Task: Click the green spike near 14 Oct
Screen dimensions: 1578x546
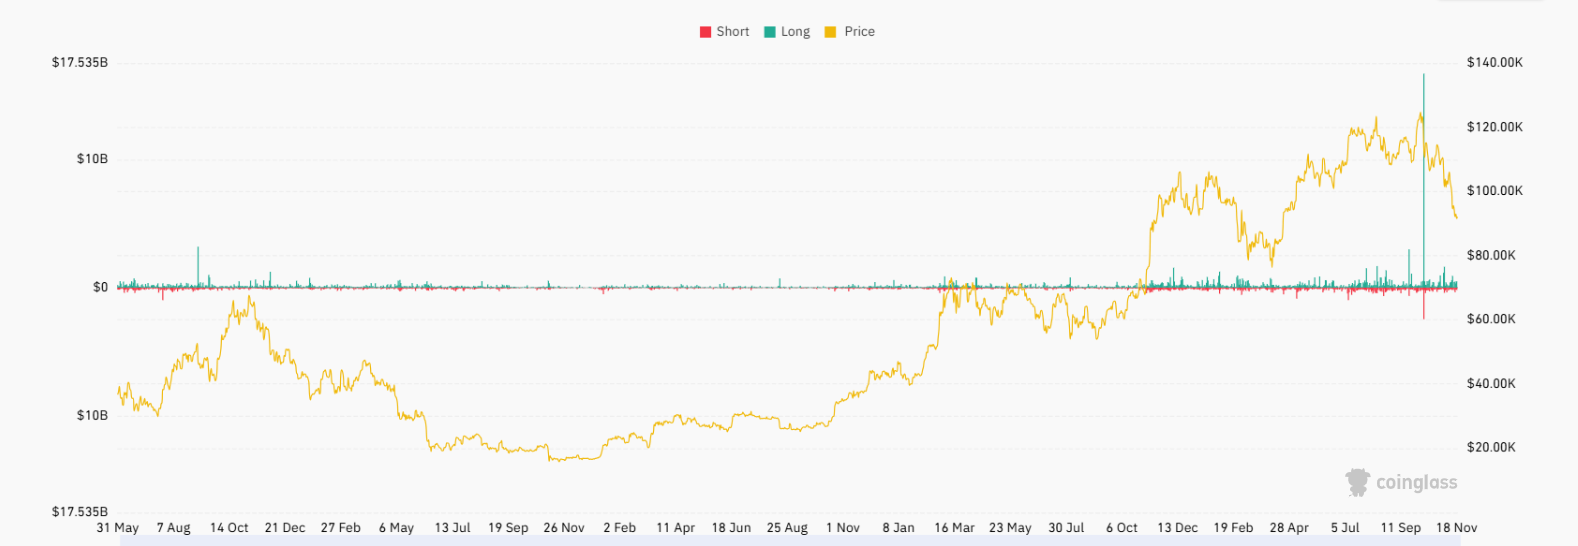Action: pos(198,265)
